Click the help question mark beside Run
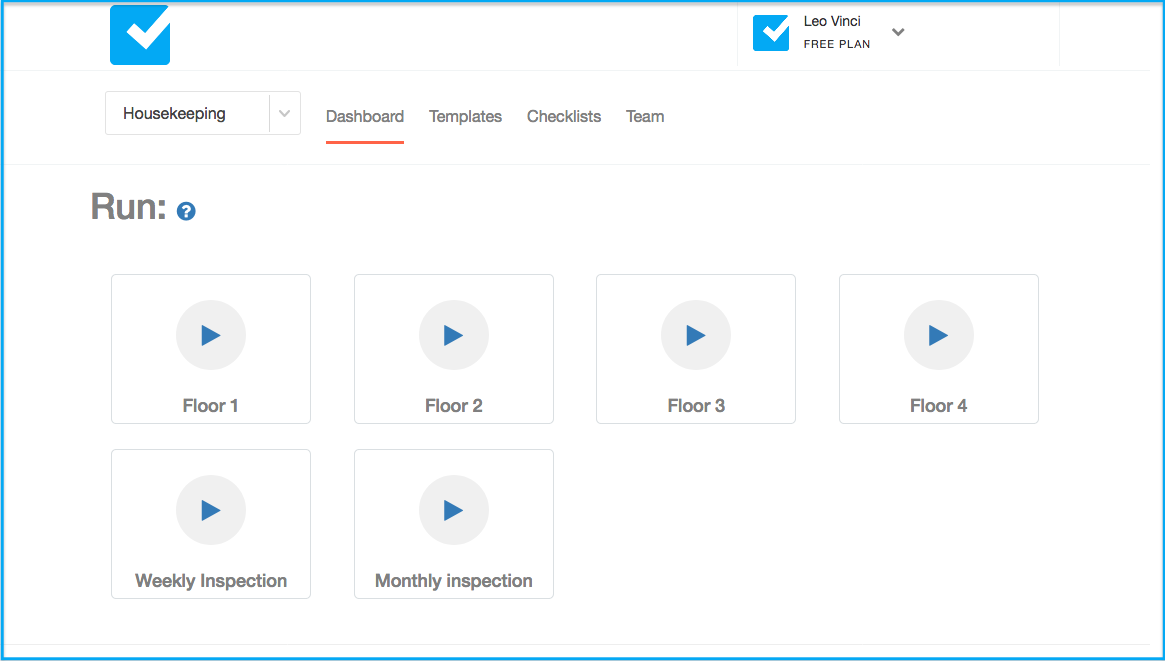 [186, 212]
